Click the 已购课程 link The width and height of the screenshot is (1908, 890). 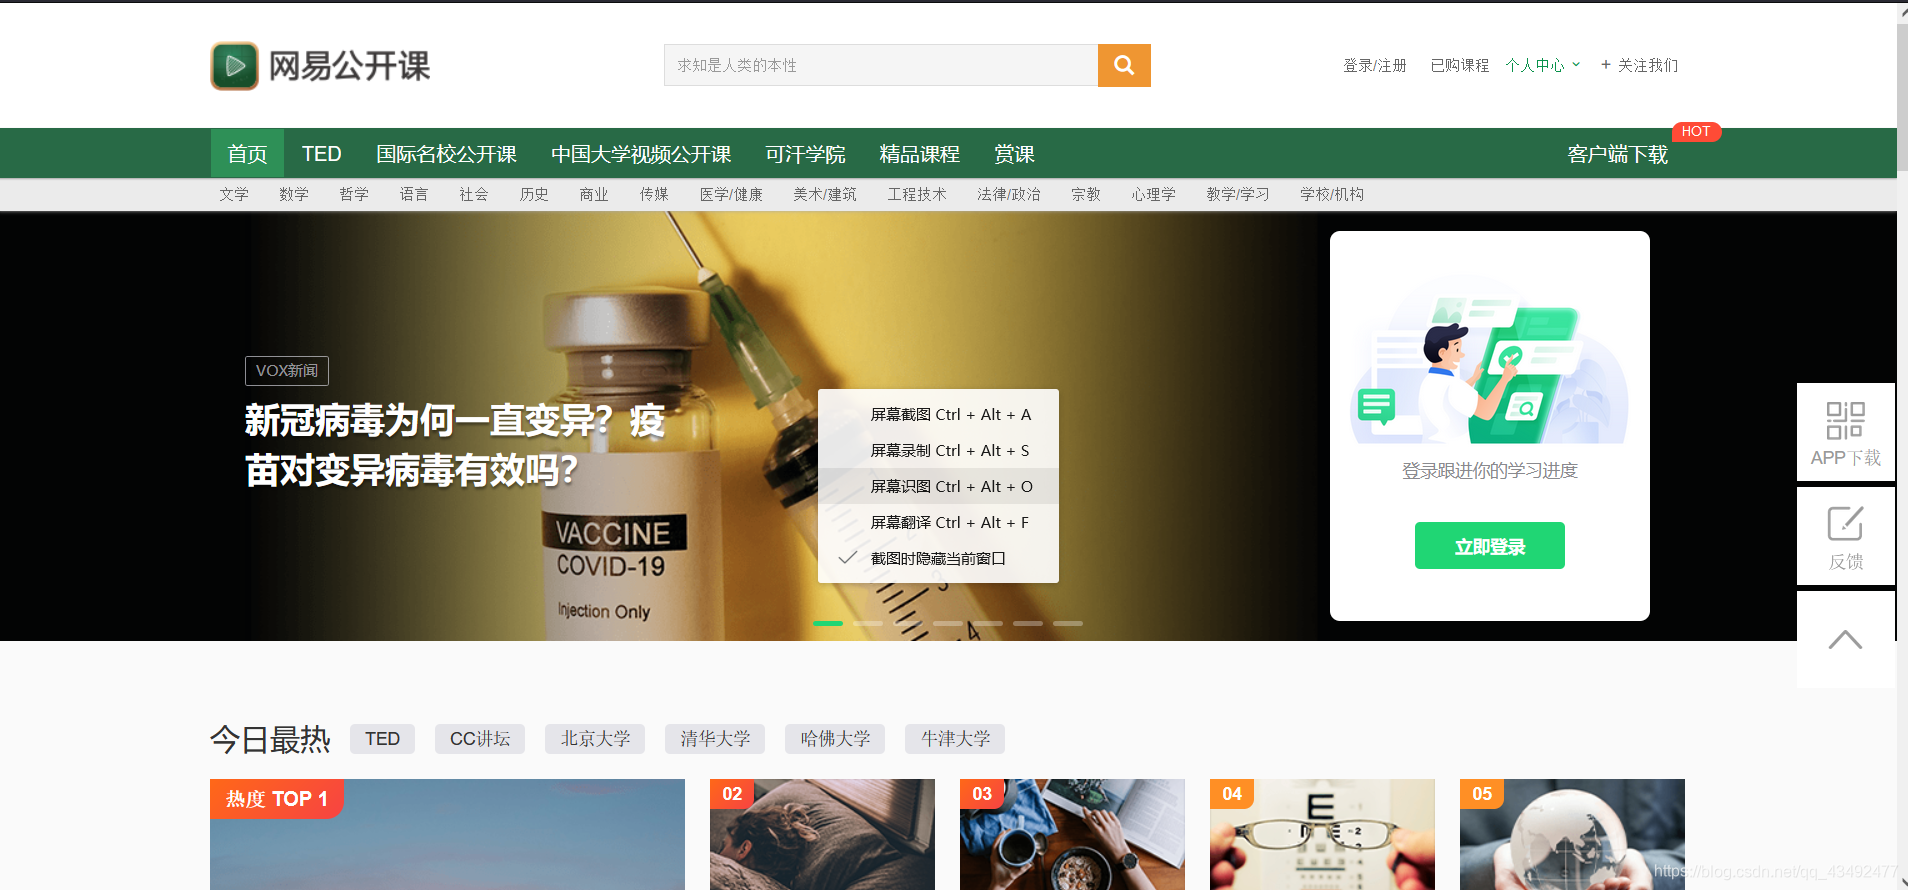point(1459,65)
